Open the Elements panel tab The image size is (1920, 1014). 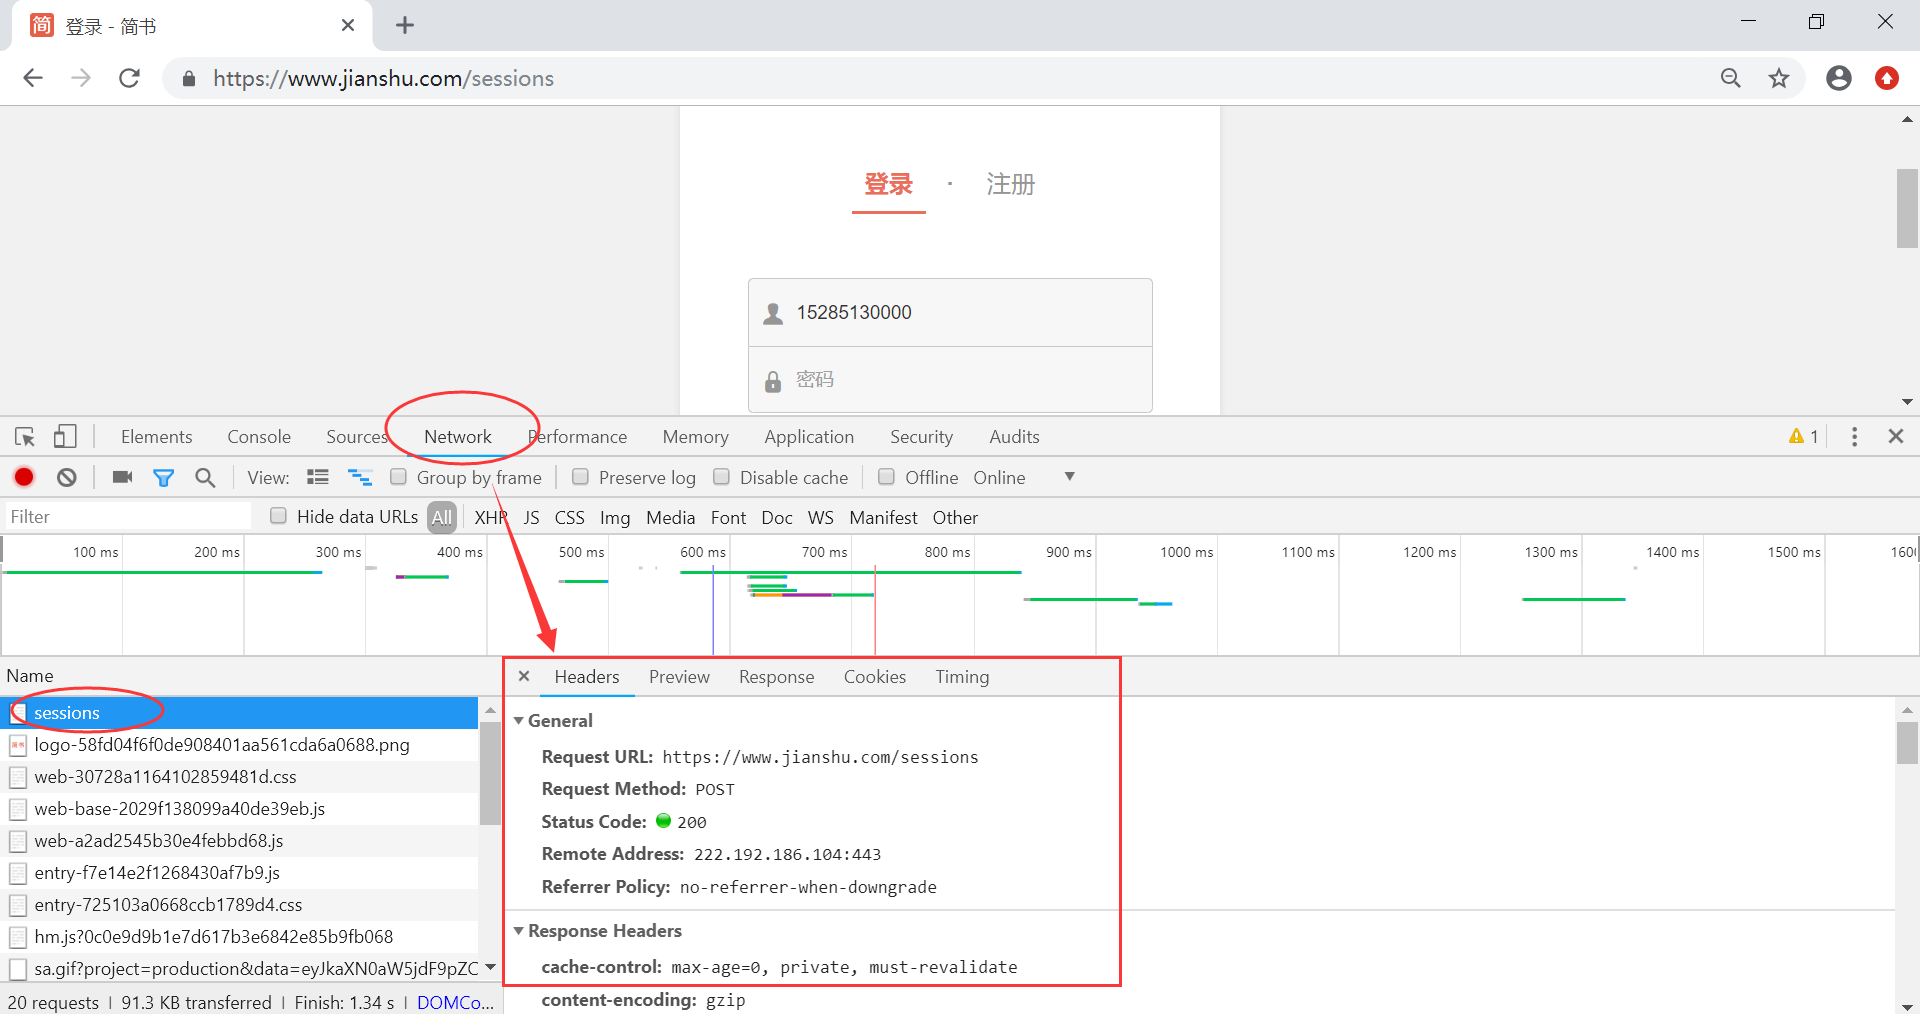[x=157, y=437]
